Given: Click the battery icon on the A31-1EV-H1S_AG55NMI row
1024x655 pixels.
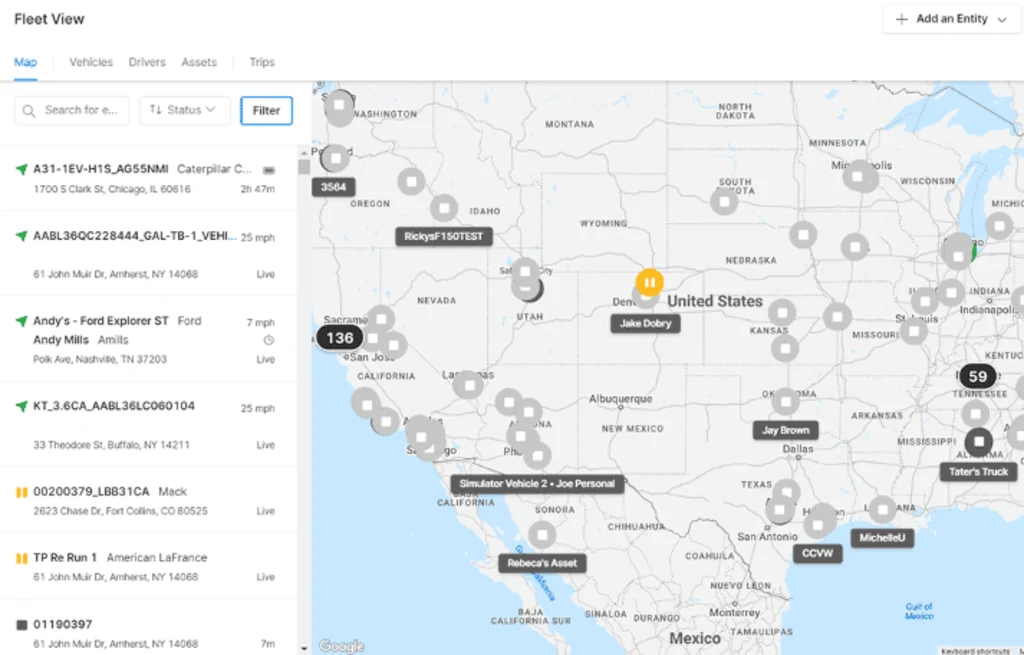Looking at the screenshot, I should click(x=268, y=170).
